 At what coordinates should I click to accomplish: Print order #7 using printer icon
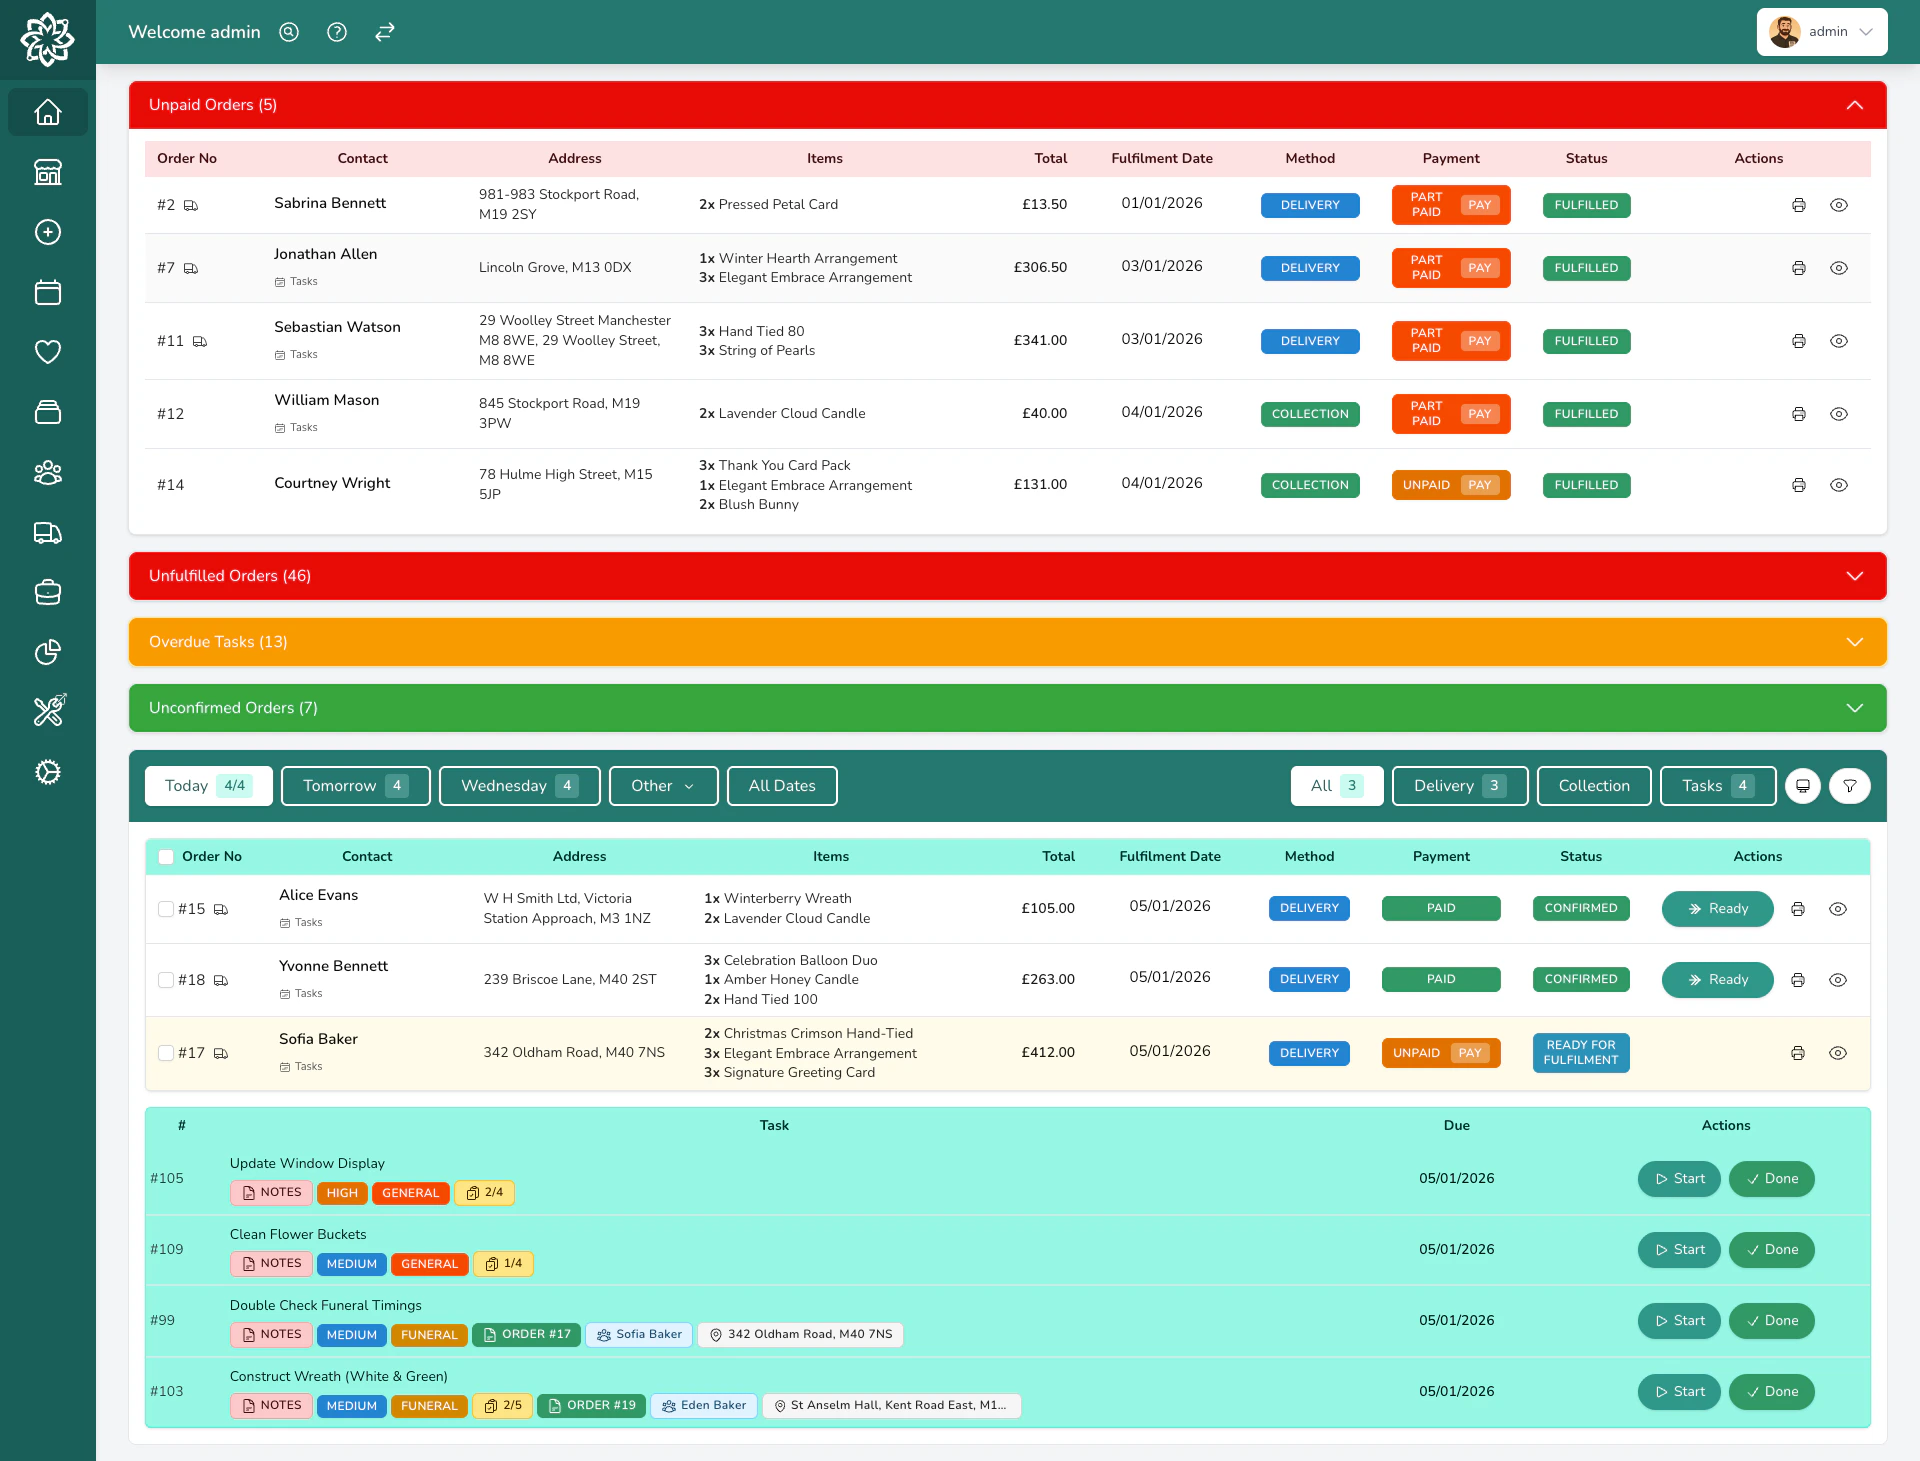coord(1798,268)
